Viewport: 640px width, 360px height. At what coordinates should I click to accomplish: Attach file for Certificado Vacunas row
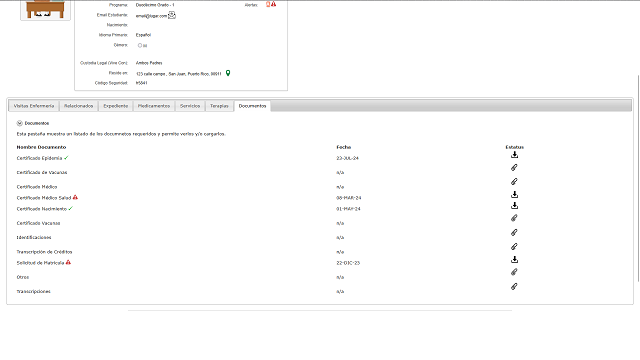(514, 218)
